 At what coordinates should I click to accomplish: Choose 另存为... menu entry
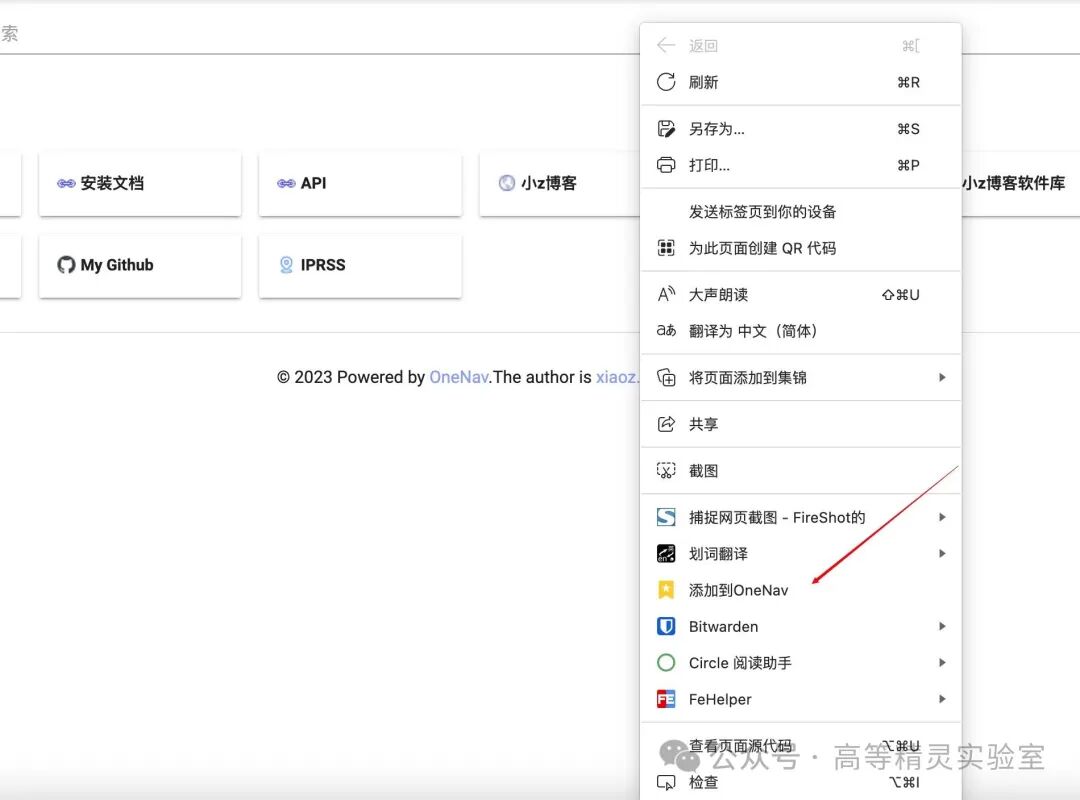[x=800, y=129]
